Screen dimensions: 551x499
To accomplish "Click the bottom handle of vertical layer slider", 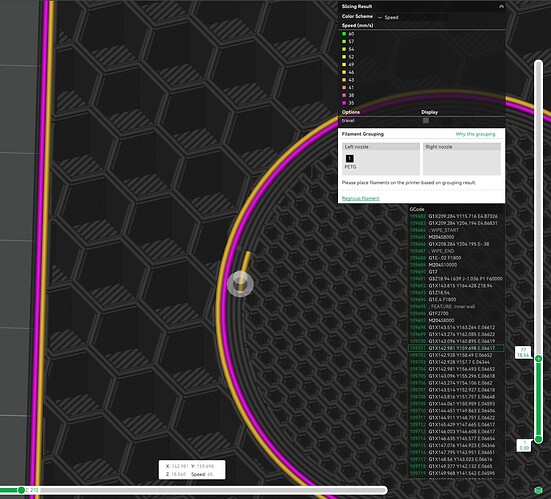I will [x=538, y=439].
